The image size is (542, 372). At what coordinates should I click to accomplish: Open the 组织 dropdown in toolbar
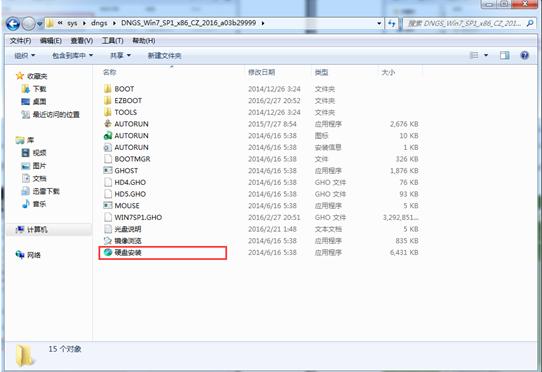click(25, 55)
